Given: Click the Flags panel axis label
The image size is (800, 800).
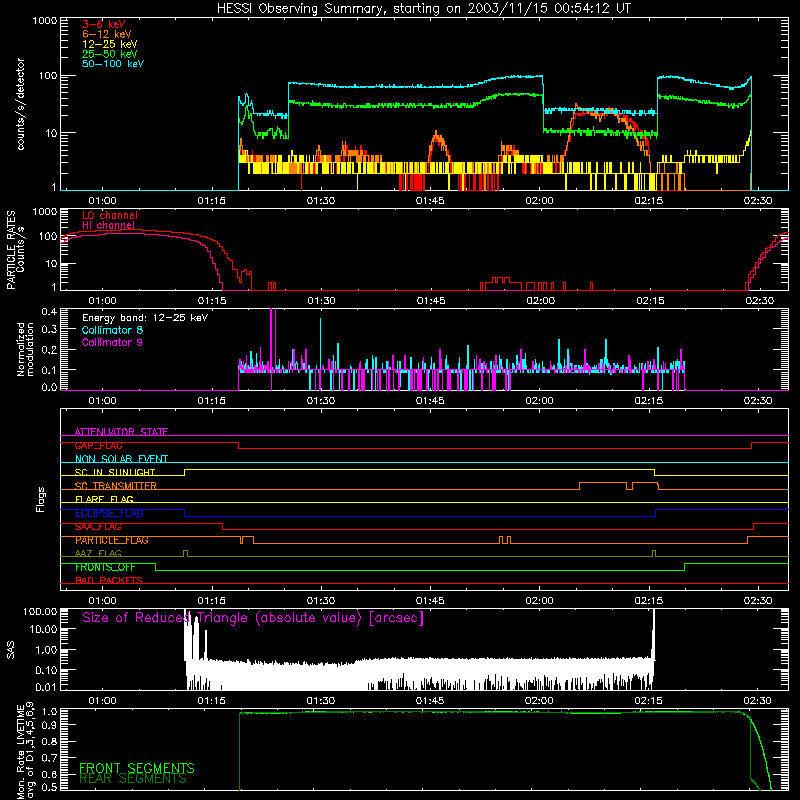Looking at the screenshot, I should [41, 499].
